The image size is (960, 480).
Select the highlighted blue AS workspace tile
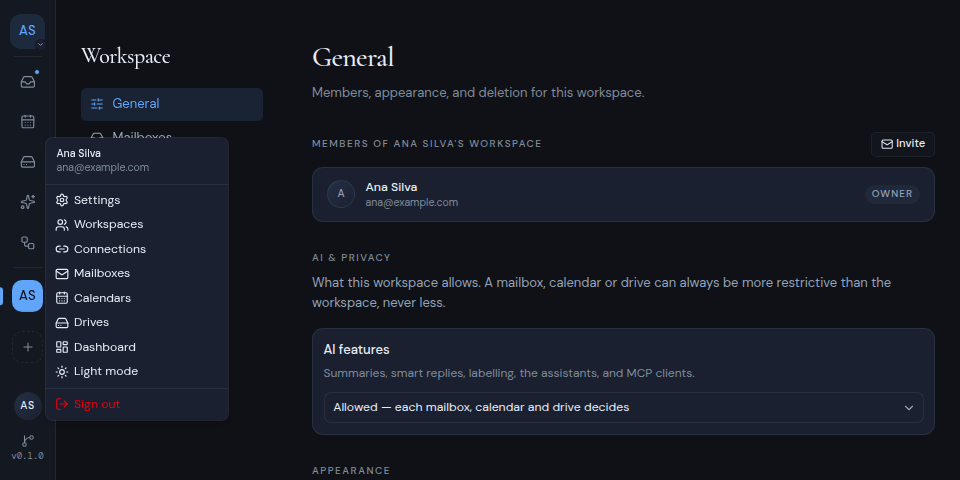[x=28, y=296]
